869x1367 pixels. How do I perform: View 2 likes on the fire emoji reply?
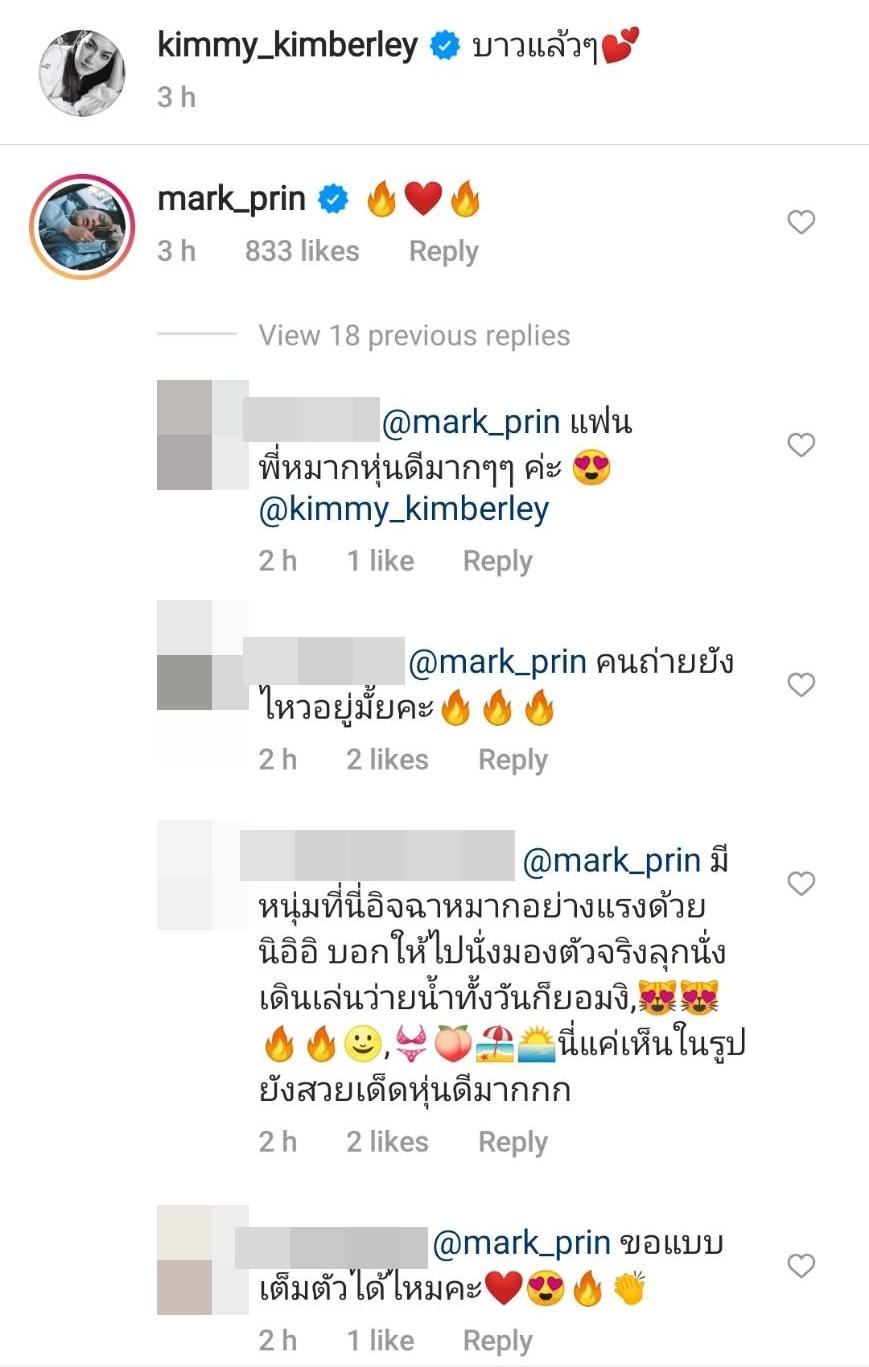tap(387, 760)
